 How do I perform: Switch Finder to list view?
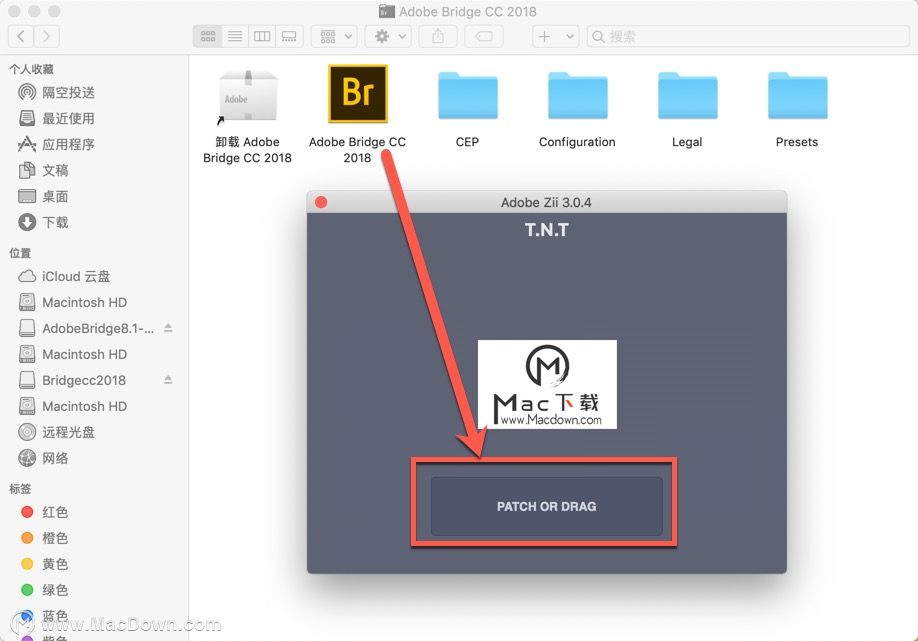[235, 36]
